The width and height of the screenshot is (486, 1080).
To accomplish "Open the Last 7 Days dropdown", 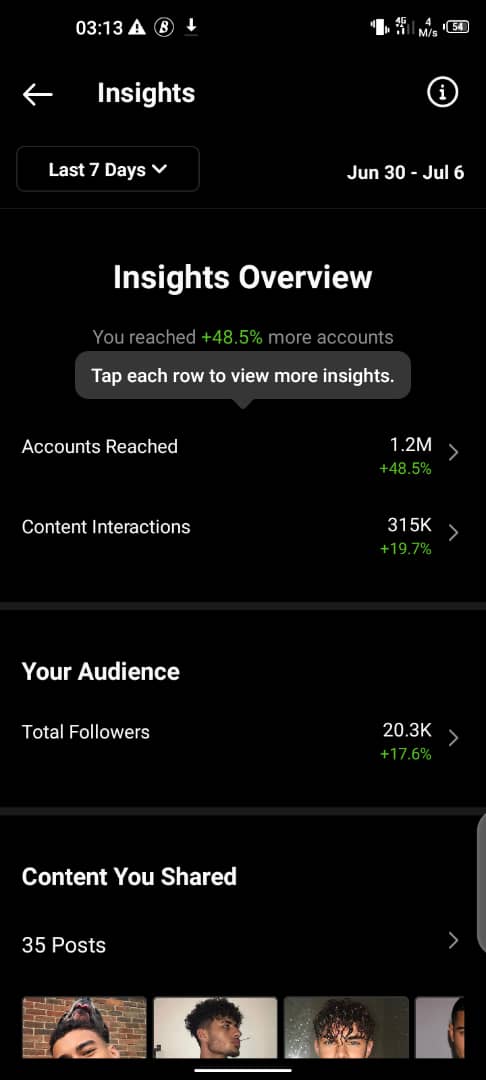I will tap(108, 169).
